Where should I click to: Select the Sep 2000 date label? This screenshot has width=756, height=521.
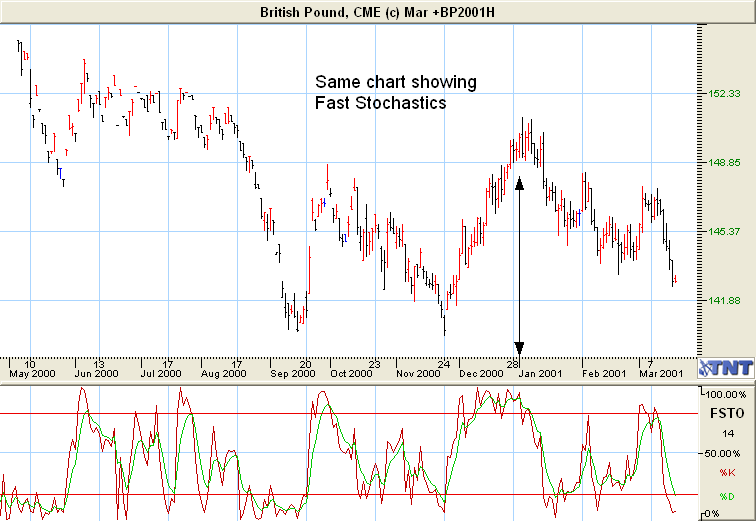pyautogui.click(x=291, y=373)
